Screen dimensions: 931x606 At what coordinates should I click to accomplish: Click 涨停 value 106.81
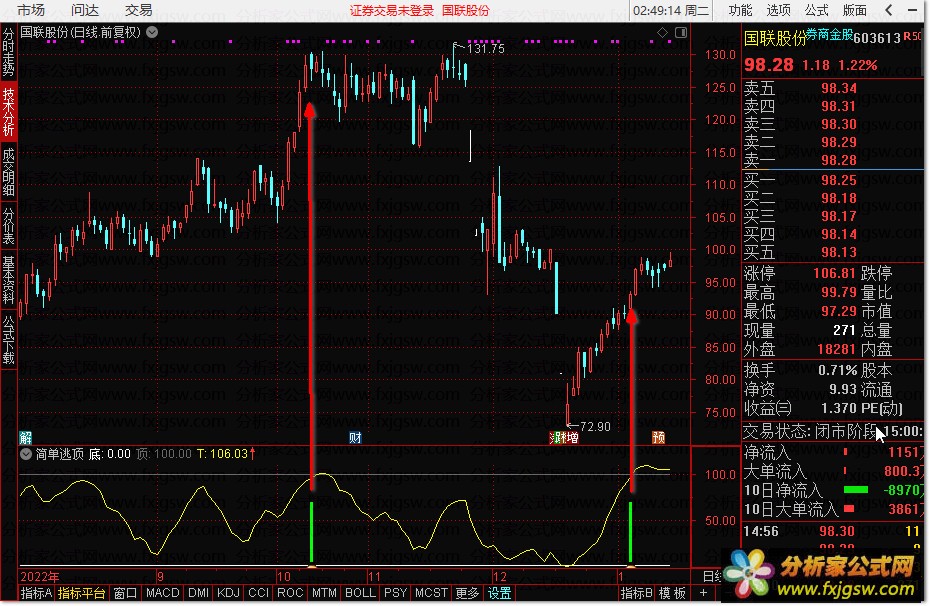[x=834, y=273]
